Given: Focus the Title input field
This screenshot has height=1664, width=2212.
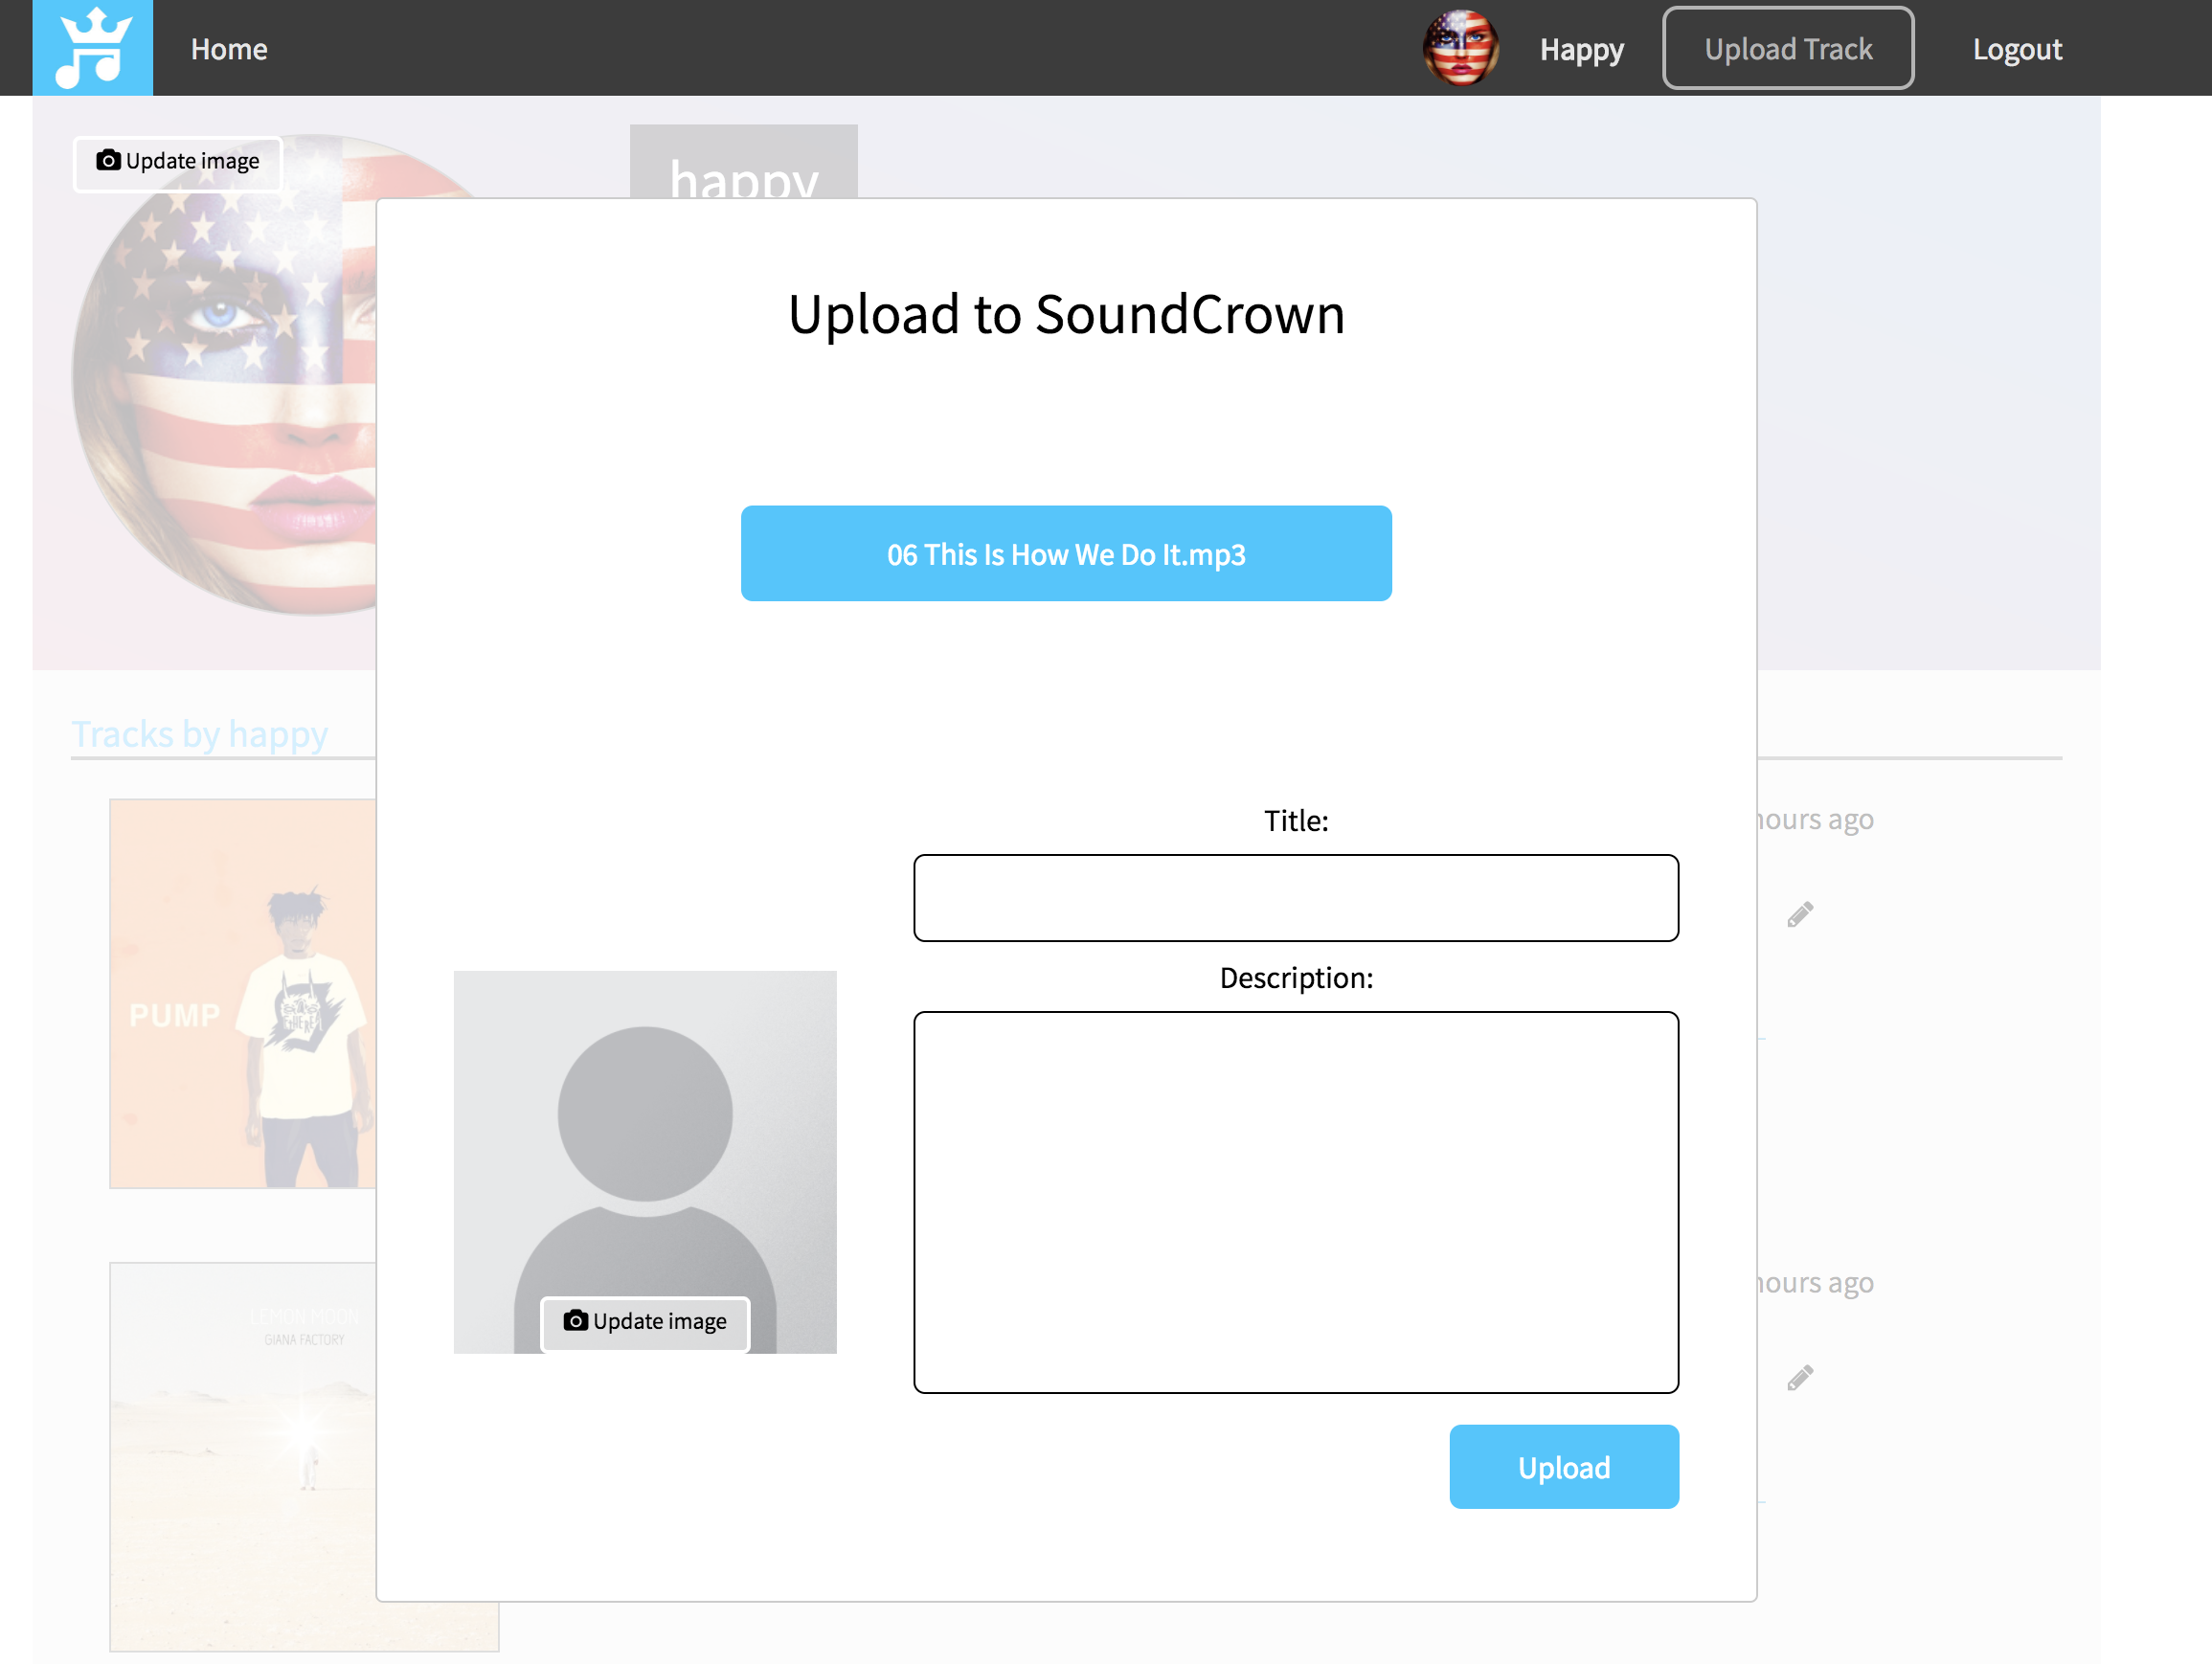Looking at the screenshot, I should click(1295, 897).
